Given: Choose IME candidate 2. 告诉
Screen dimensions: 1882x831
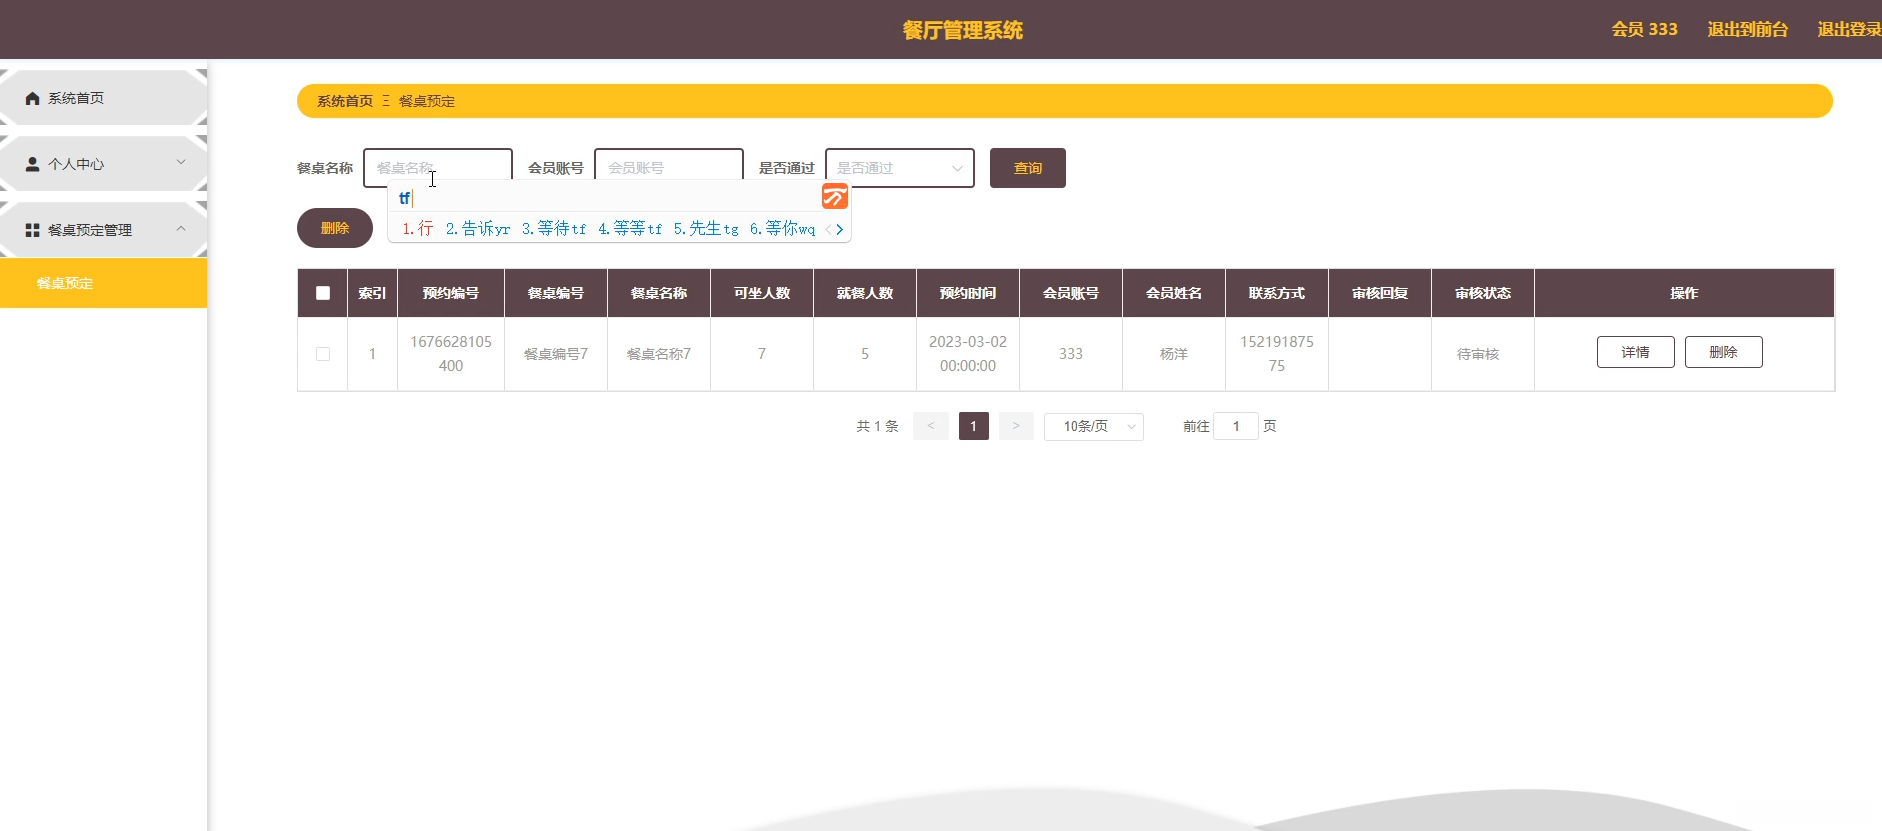Looking at the screenshot, I should (x=478, y=229).
